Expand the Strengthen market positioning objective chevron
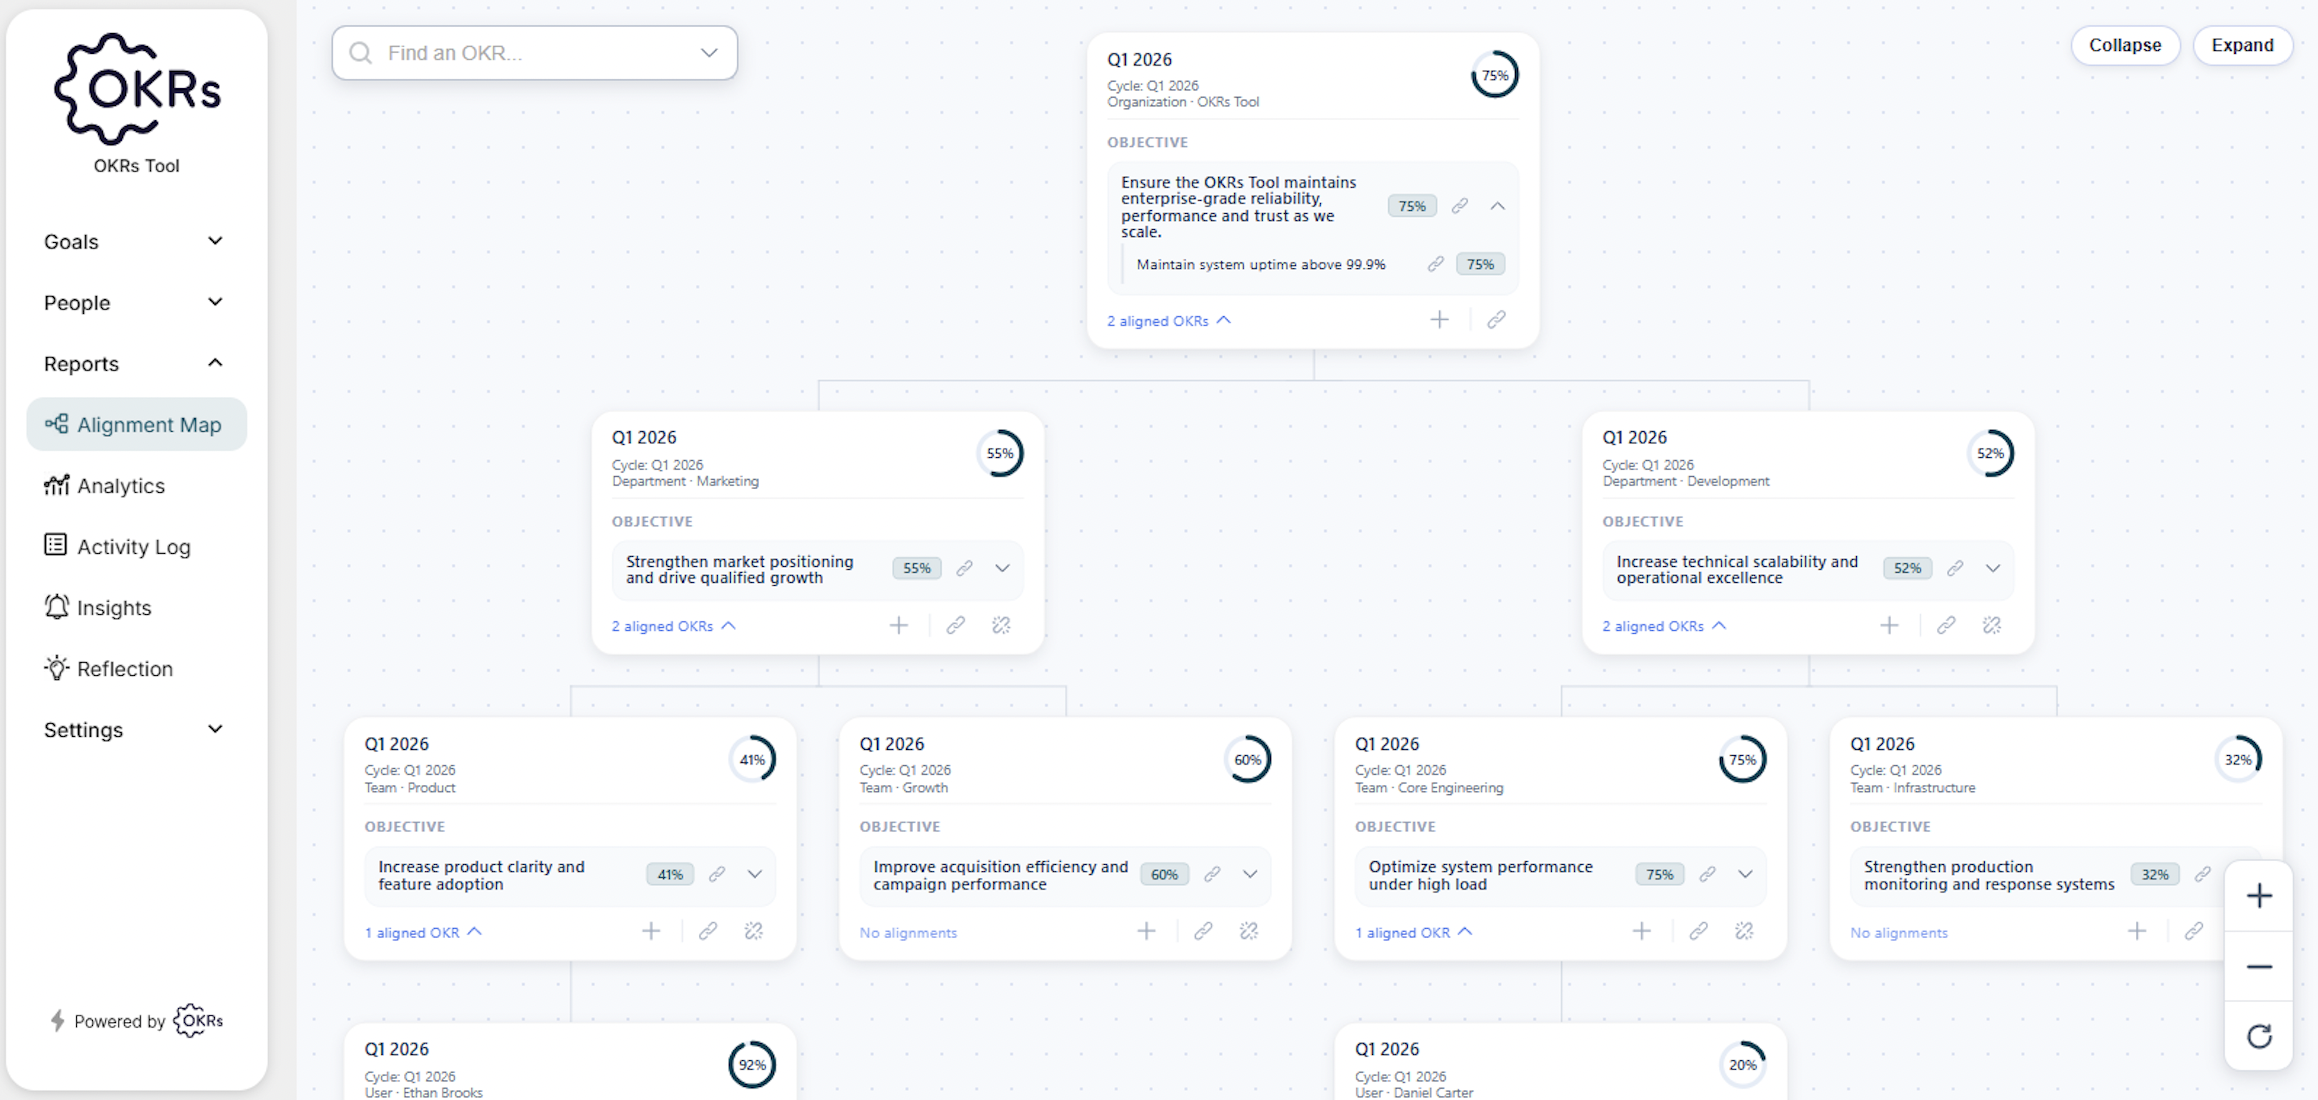This screenshot has height=1100, width=2318. (x=1002, y=568)
